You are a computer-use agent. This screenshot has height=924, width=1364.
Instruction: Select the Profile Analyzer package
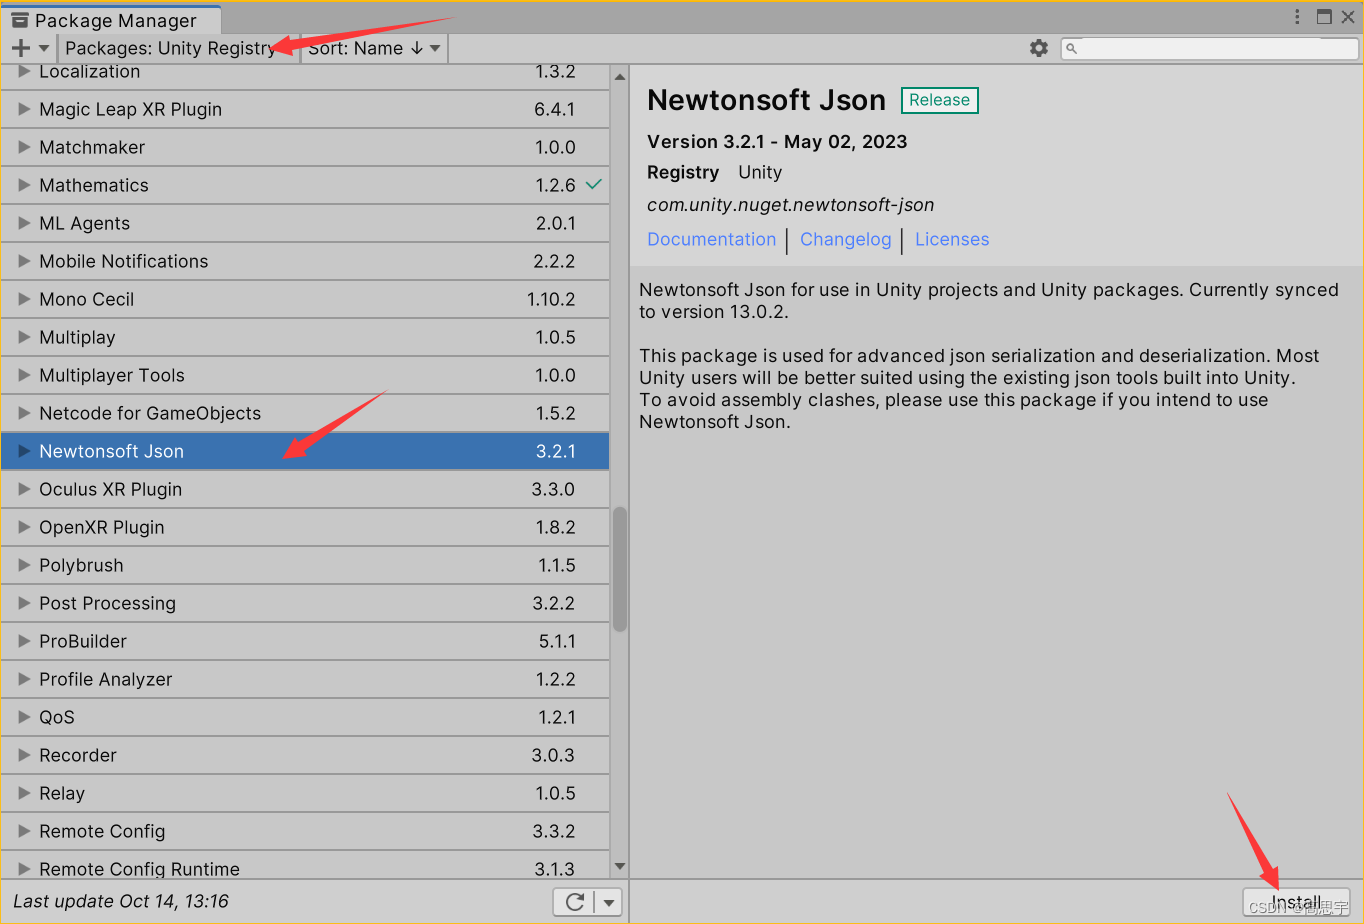click(x=305, y=679)
